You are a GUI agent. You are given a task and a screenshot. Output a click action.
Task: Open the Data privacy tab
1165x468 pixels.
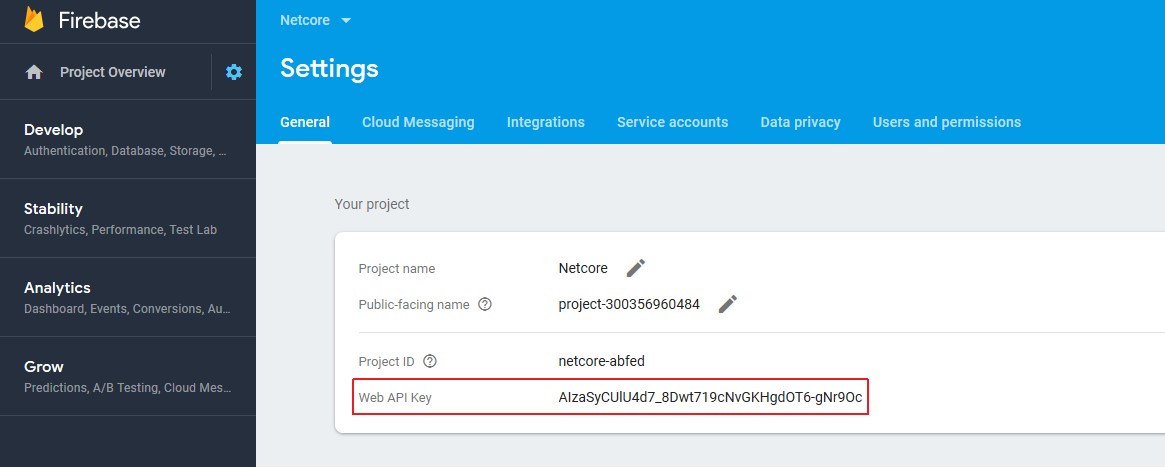click(x=800, y=122)
